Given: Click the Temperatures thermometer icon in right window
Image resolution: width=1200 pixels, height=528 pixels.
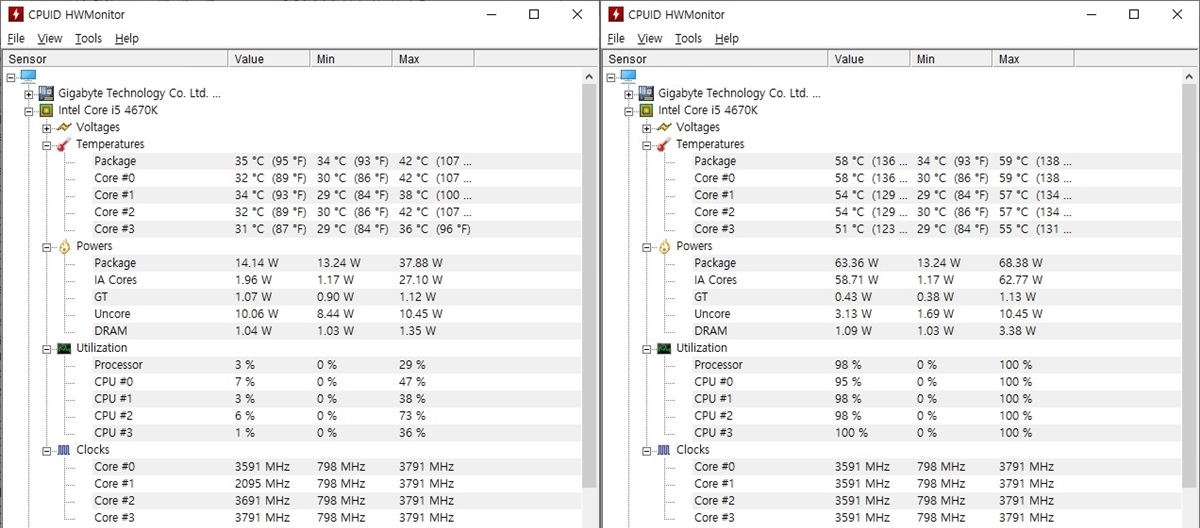Looking at the screenshot, I should coord(663,144).
